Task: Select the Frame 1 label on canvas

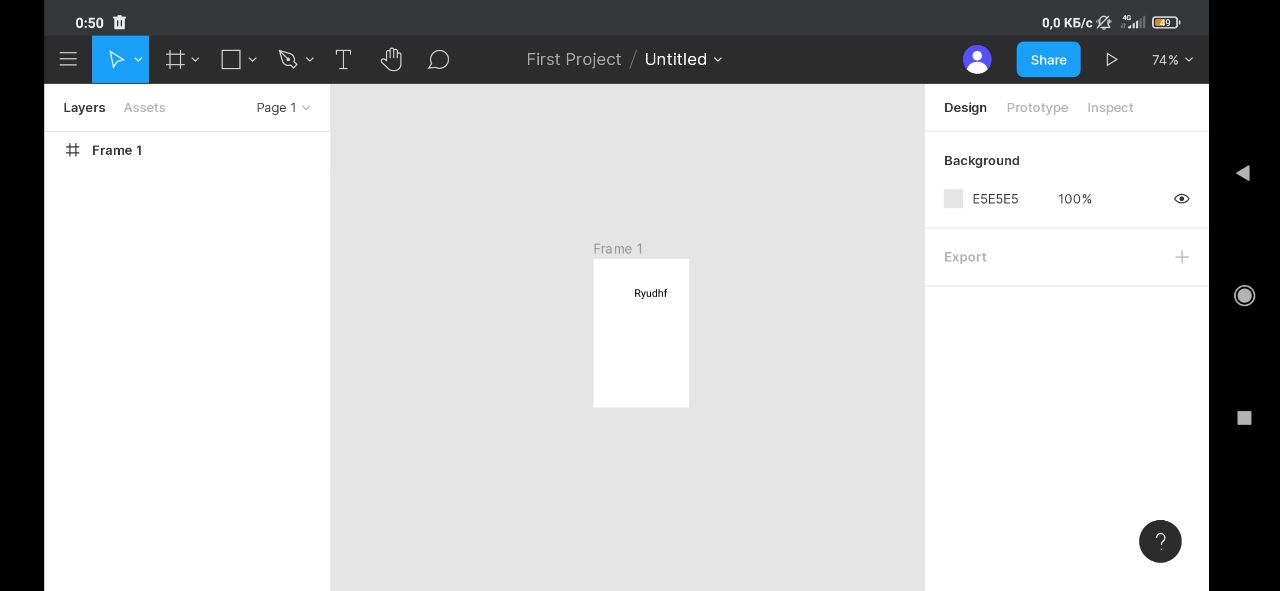Action: click(x=618, y=249)
